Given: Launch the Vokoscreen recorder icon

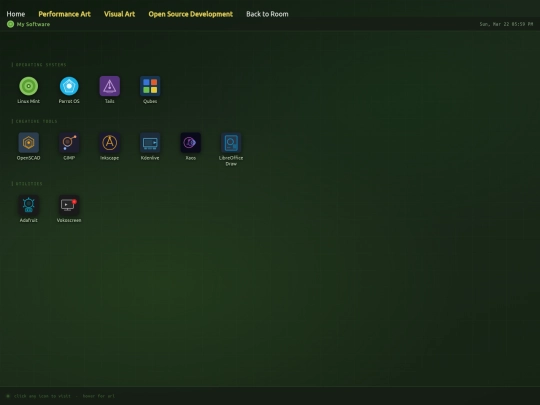Looking at the screenshot, I should tap(69, 205).
